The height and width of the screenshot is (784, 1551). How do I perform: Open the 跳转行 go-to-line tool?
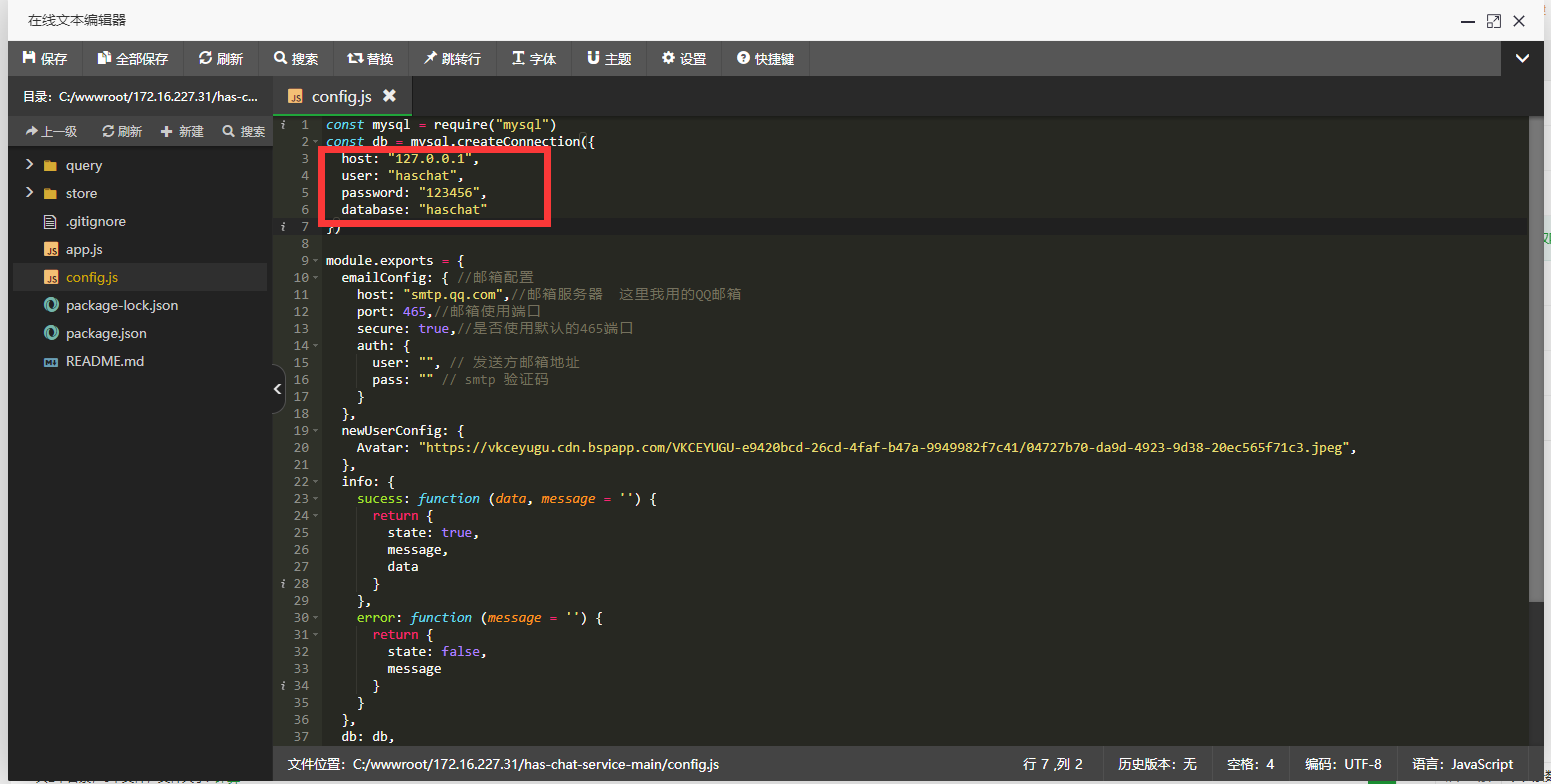pyautogui.click(x=453, y=59)
